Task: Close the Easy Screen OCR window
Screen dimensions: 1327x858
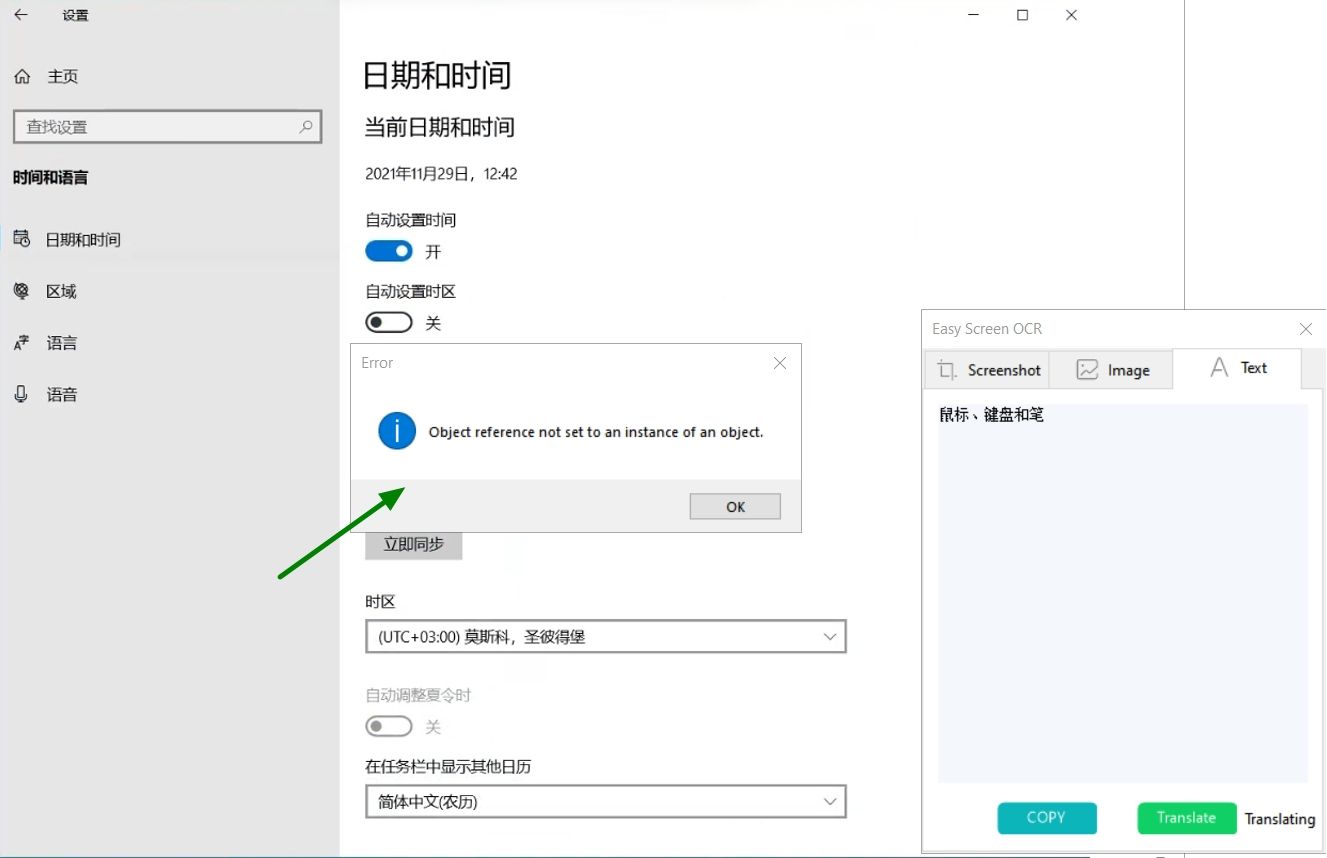Action: click(1305, 329)
